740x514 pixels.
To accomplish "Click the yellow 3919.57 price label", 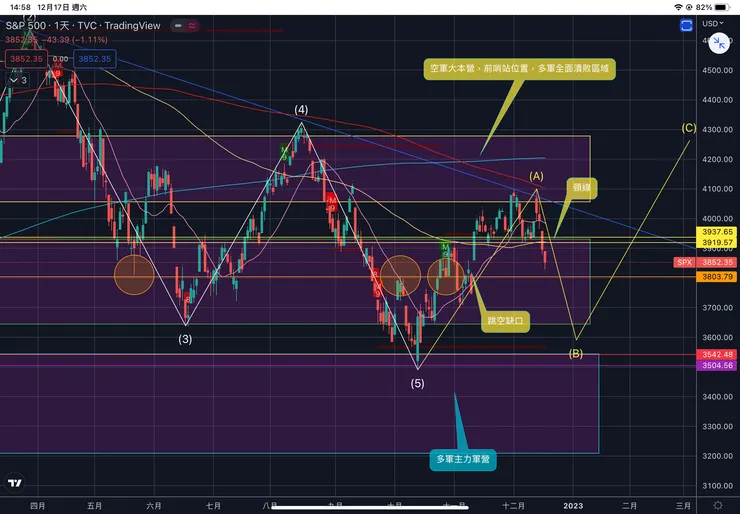I will 717,242.
